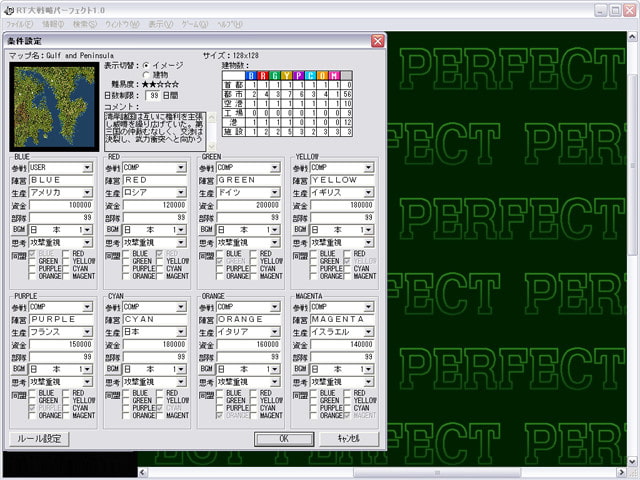Confirm settings with the OK button
Screen dimensions: 640x480
coord(283,438)
